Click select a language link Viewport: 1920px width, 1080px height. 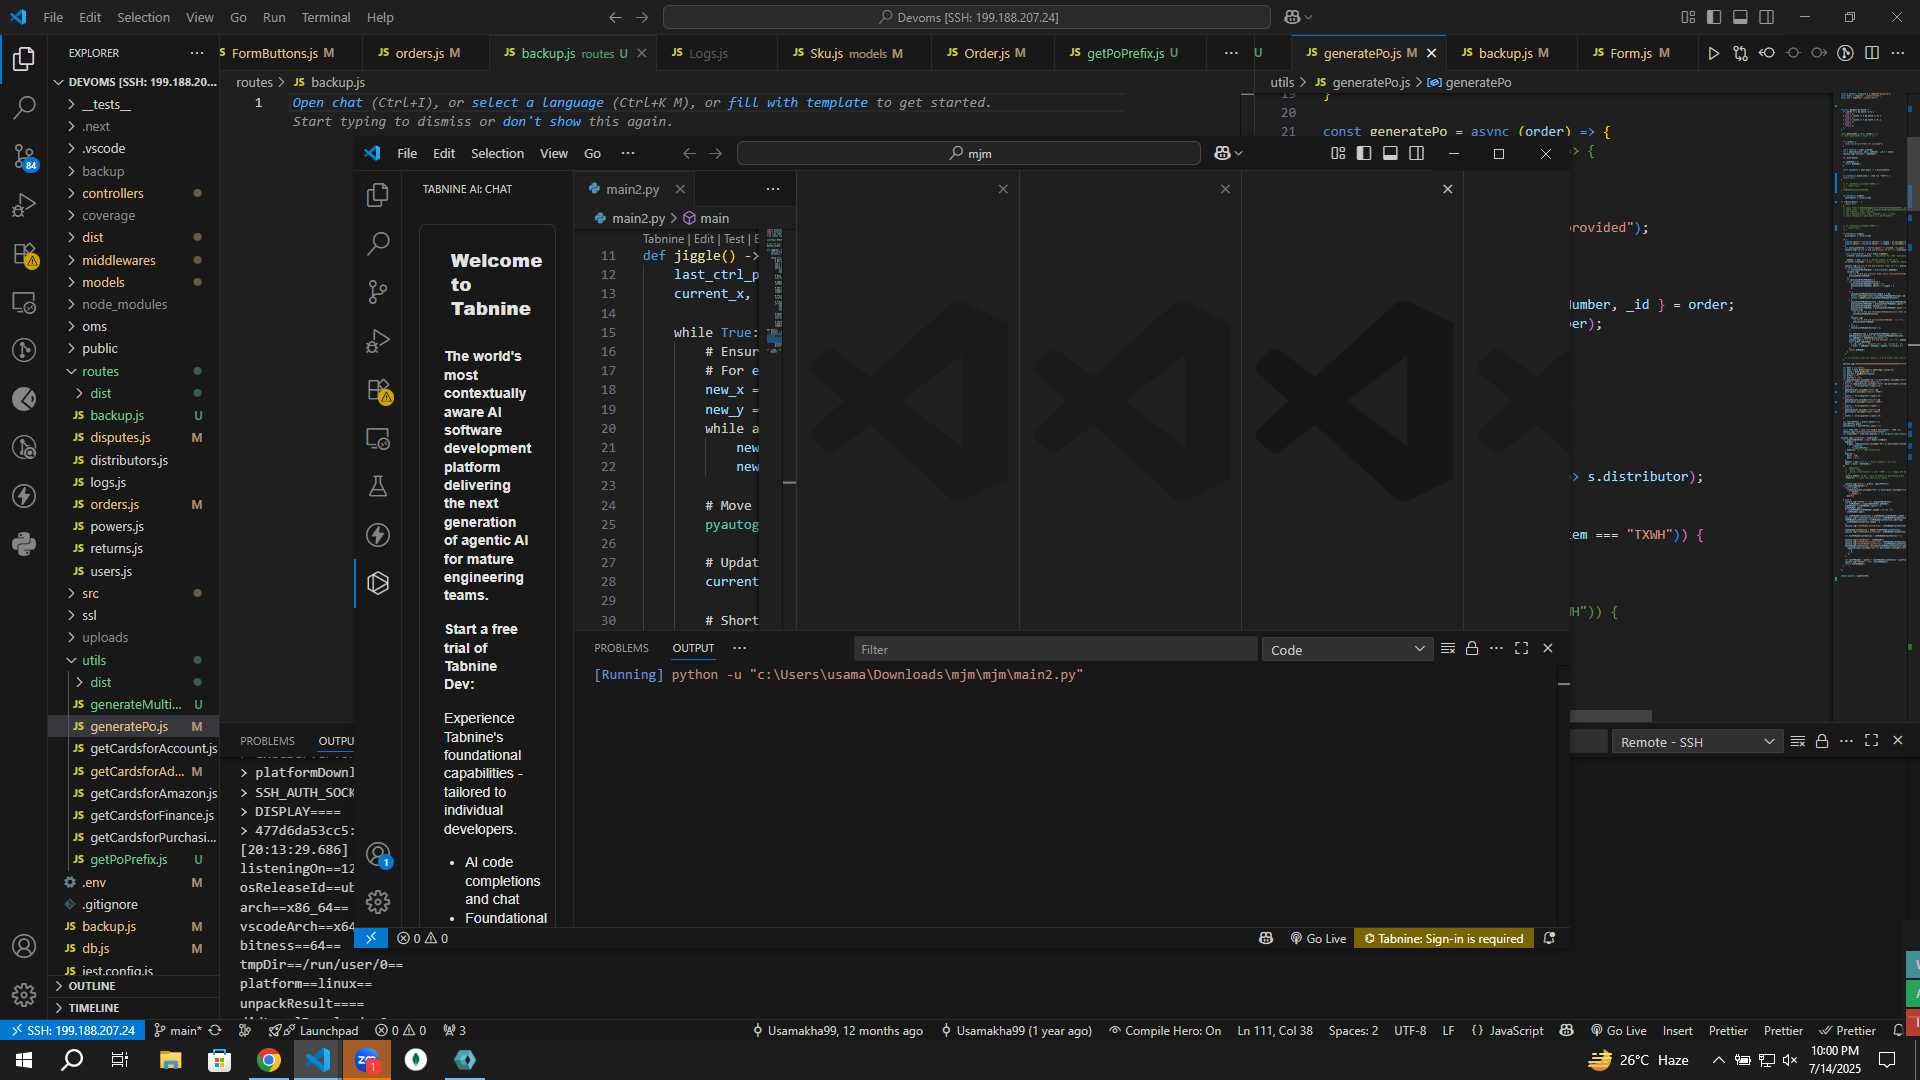(x=537, y=102)
